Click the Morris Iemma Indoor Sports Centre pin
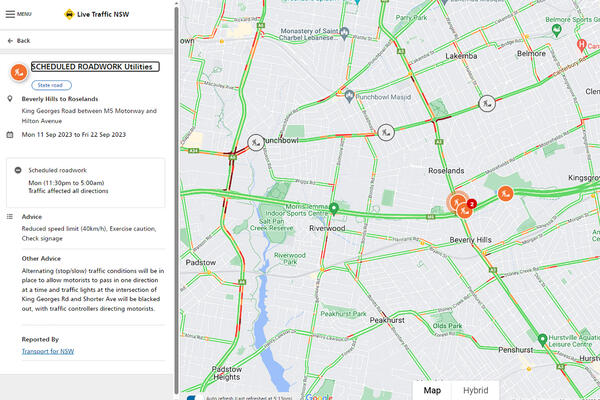 [x=335, y=208]
